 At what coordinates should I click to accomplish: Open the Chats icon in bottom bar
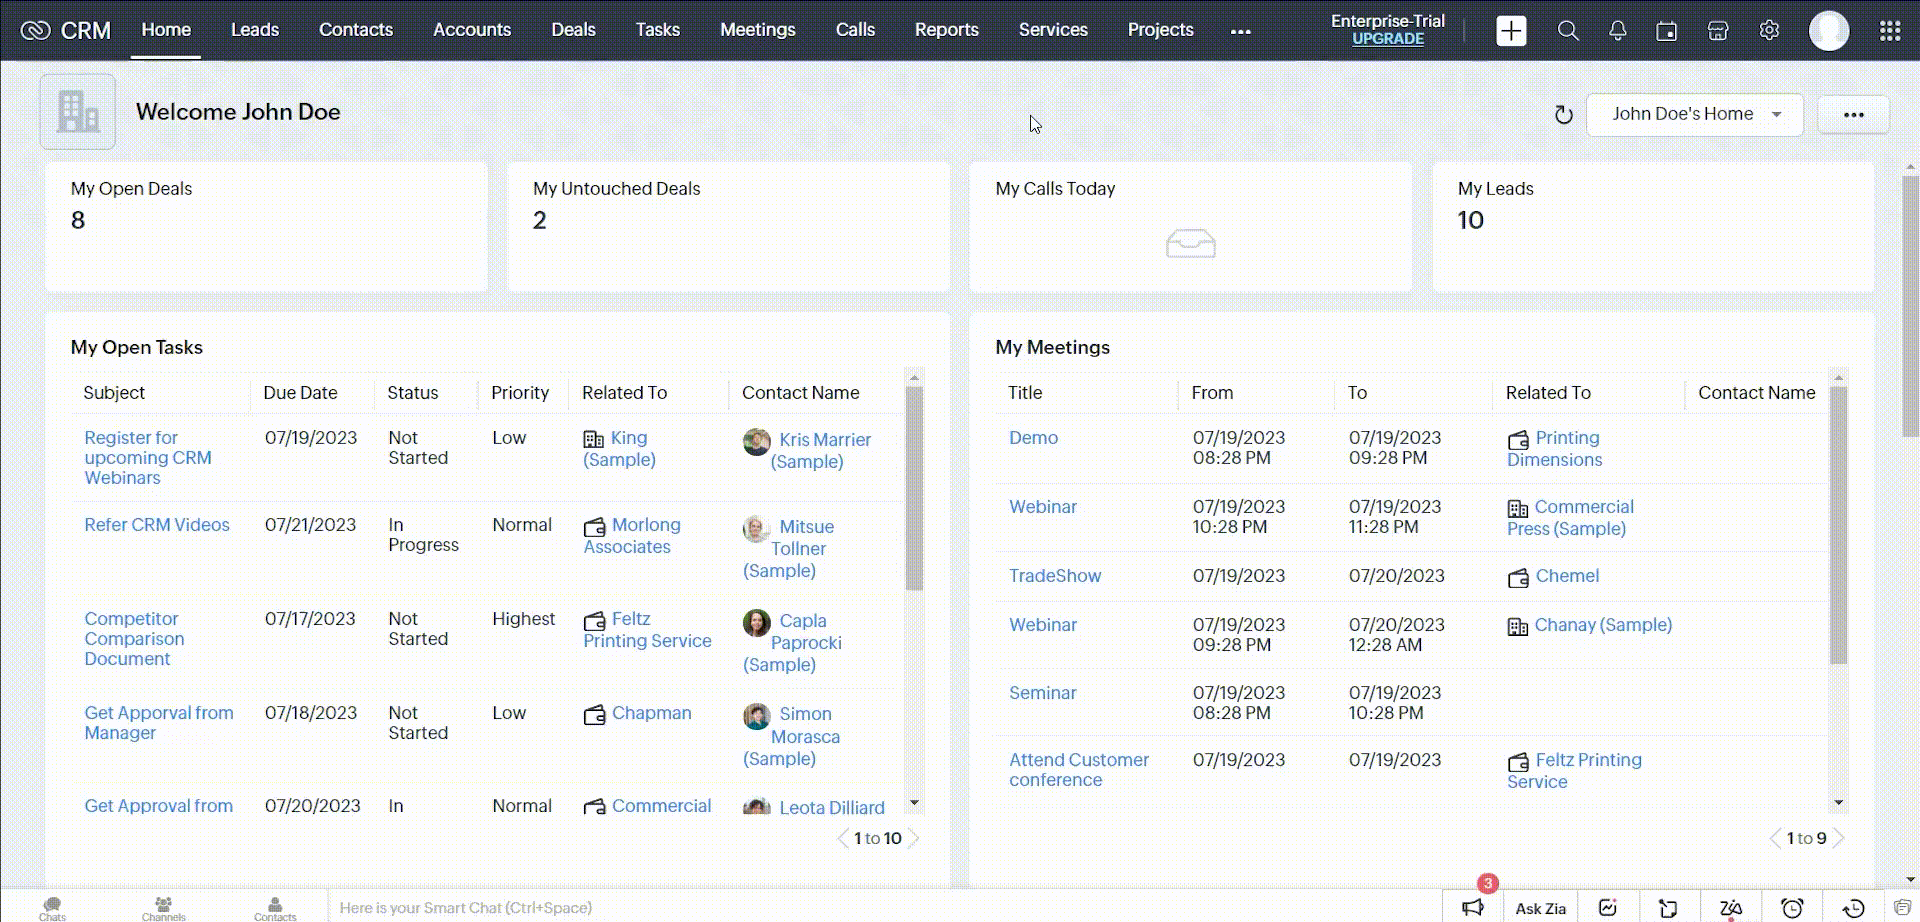(52, 908)
